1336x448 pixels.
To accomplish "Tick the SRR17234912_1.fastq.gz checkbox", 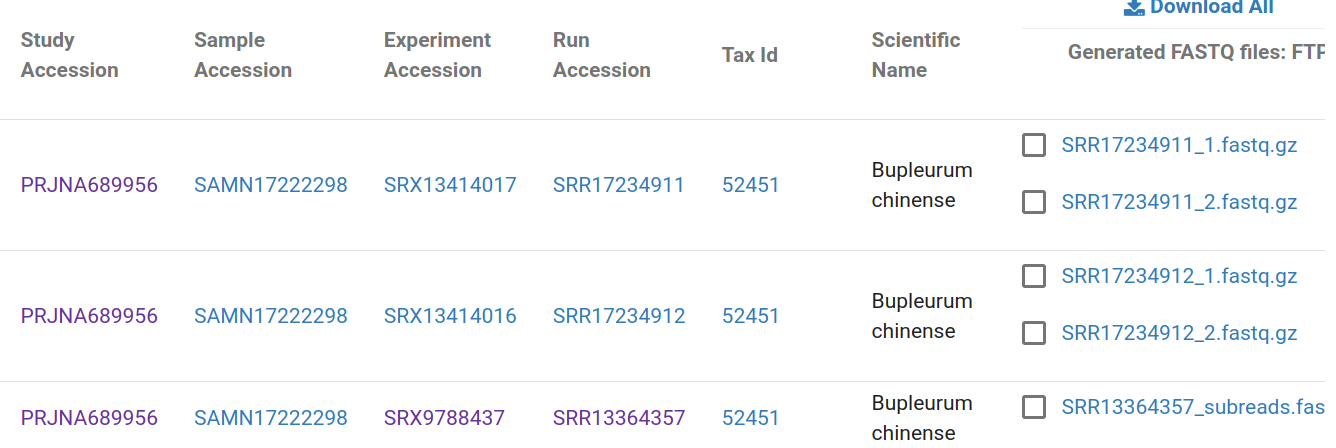I will coord(1034,276).
